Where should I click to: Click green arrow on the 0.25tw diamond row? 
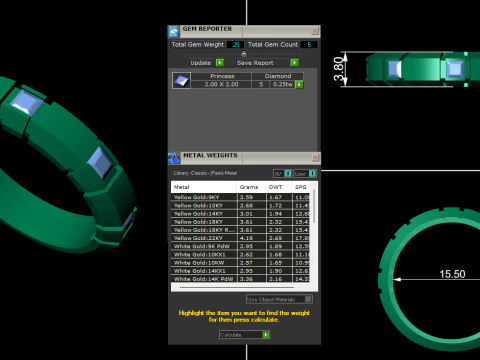pyautogui.click(x=299, y=85)
